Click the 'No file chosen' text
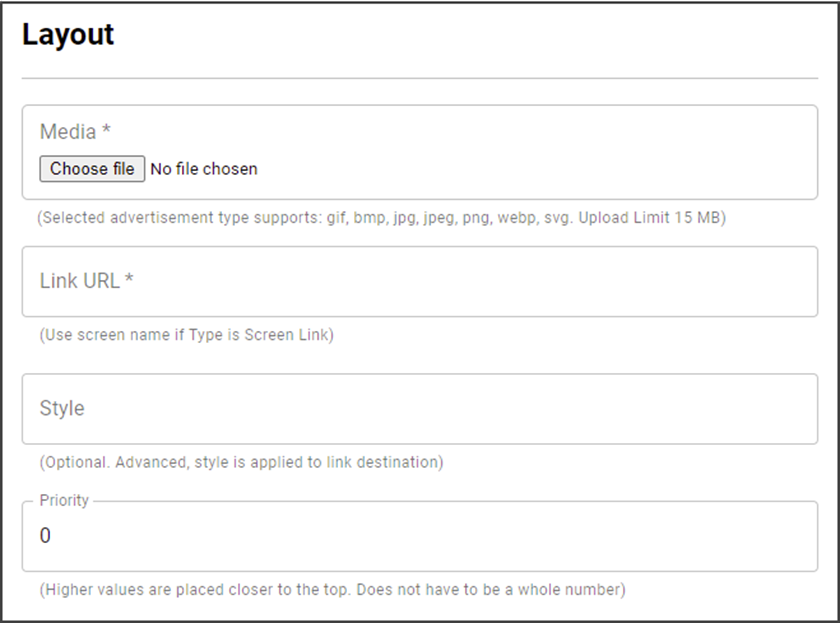The height and width of the screenshot is (623, 840). pos(203,169)
